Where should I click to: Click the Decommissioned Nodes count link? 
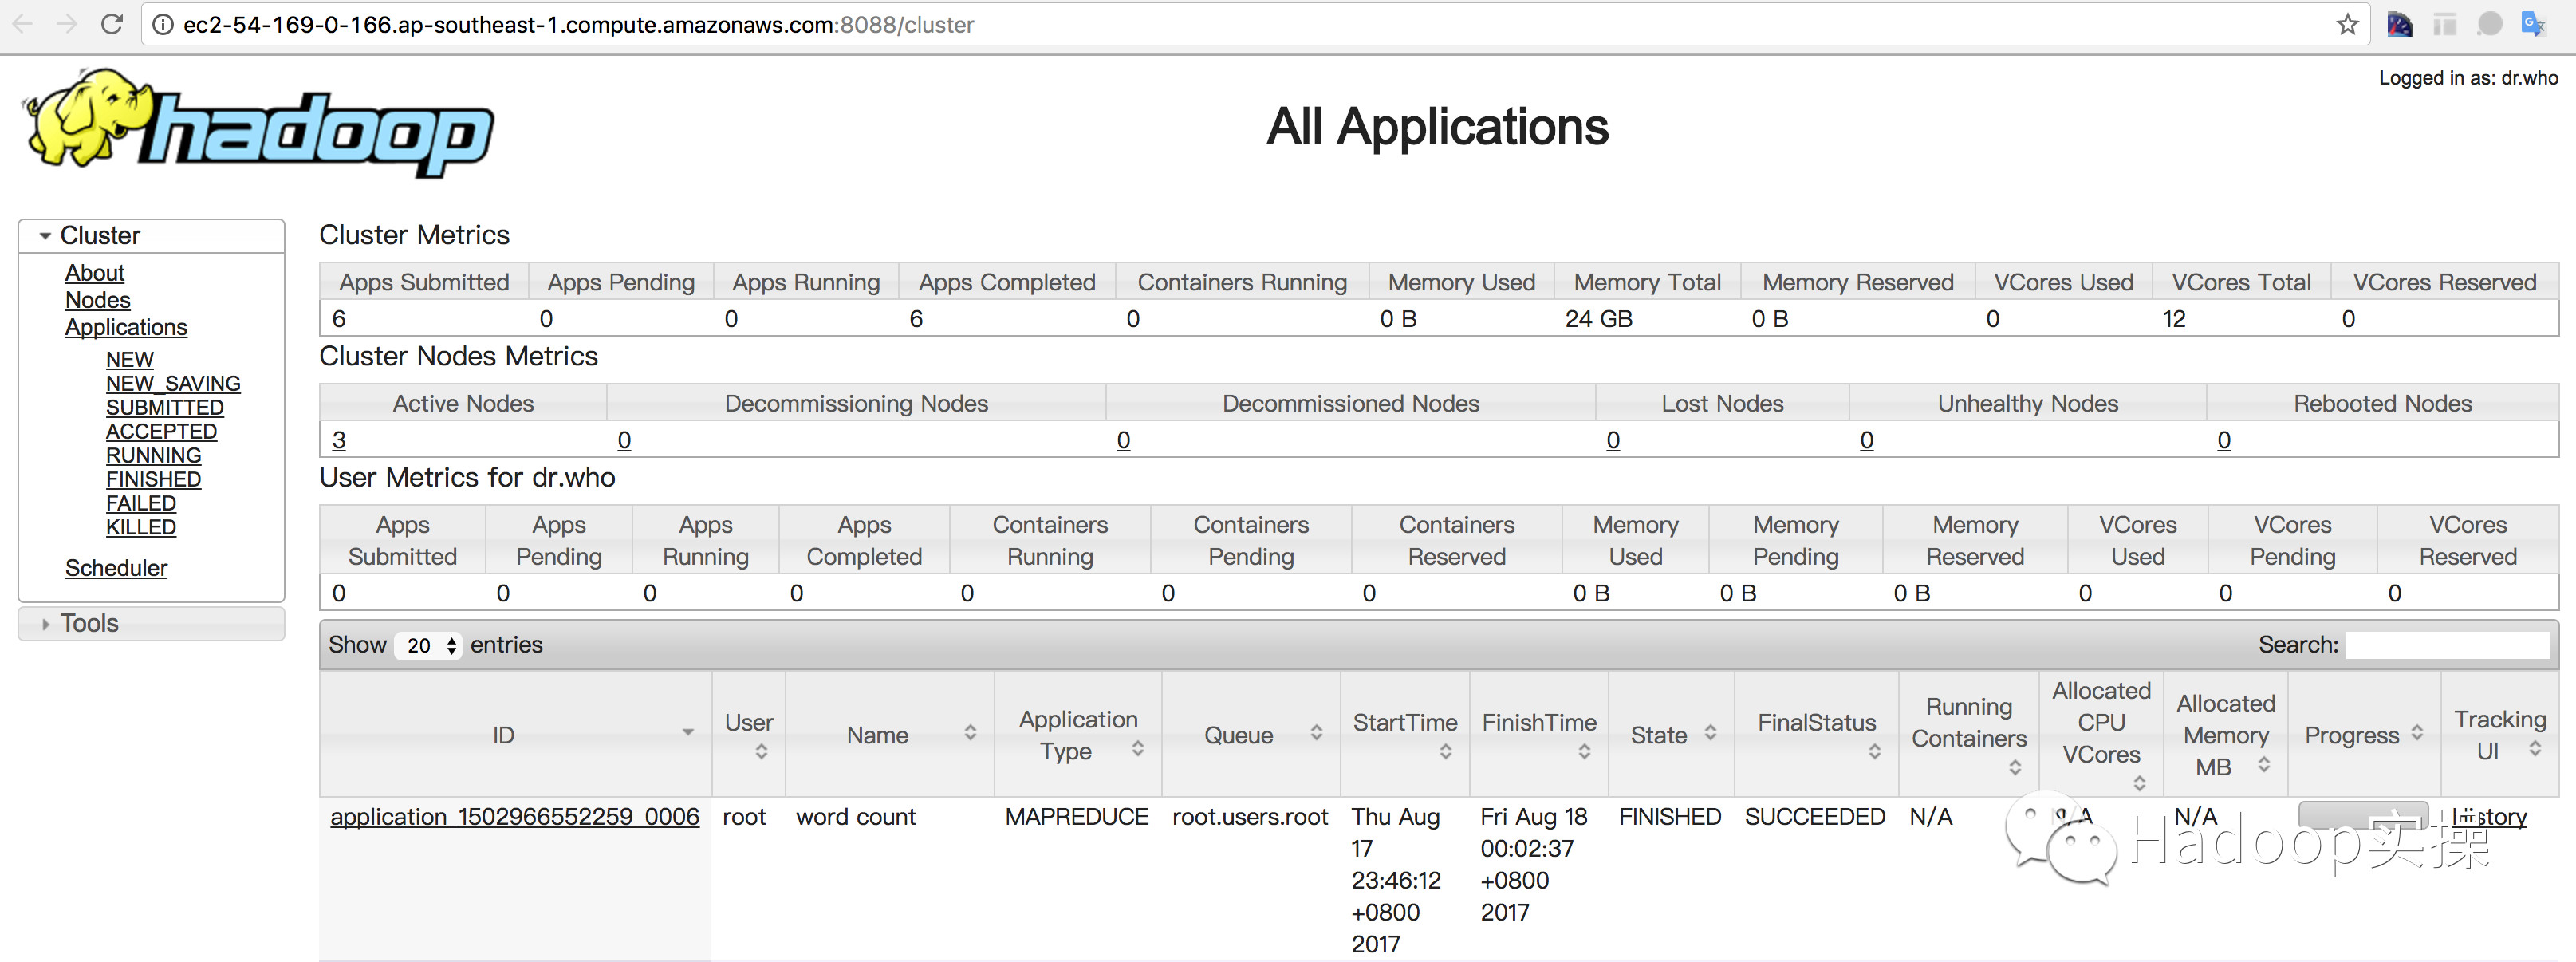tap(1124, 441)
